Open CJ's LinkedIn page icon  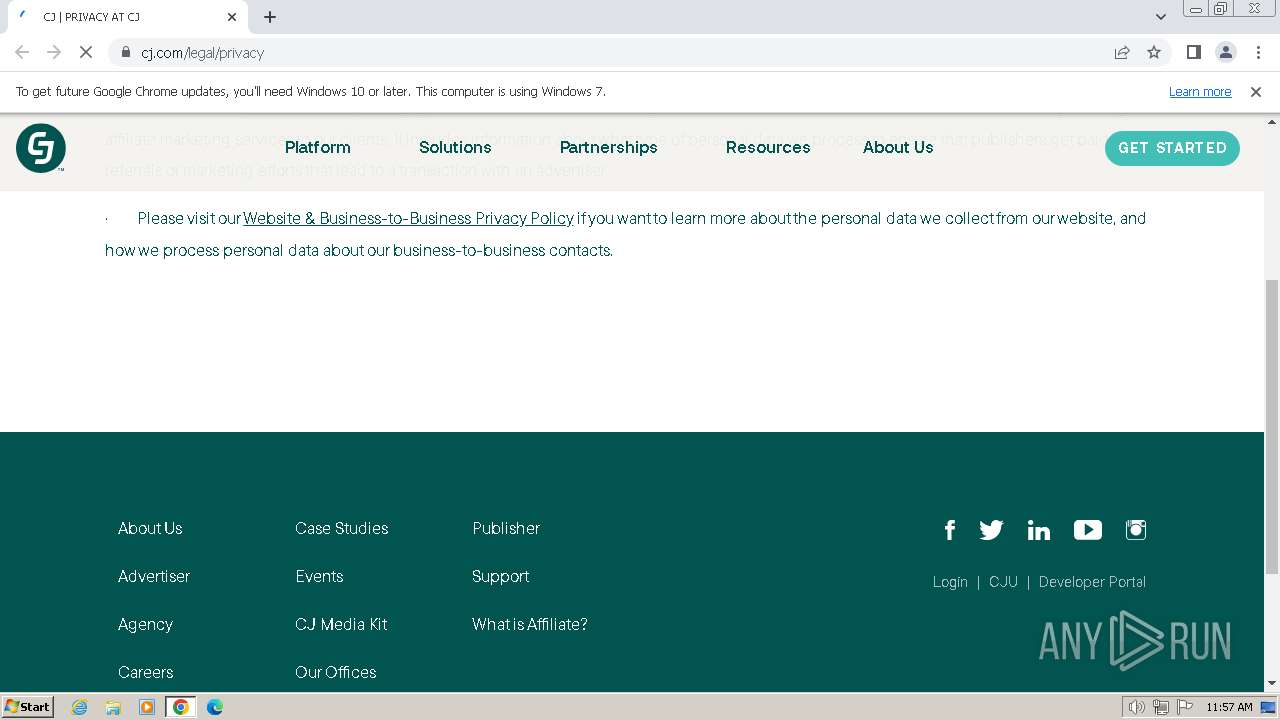(1039, 530)
